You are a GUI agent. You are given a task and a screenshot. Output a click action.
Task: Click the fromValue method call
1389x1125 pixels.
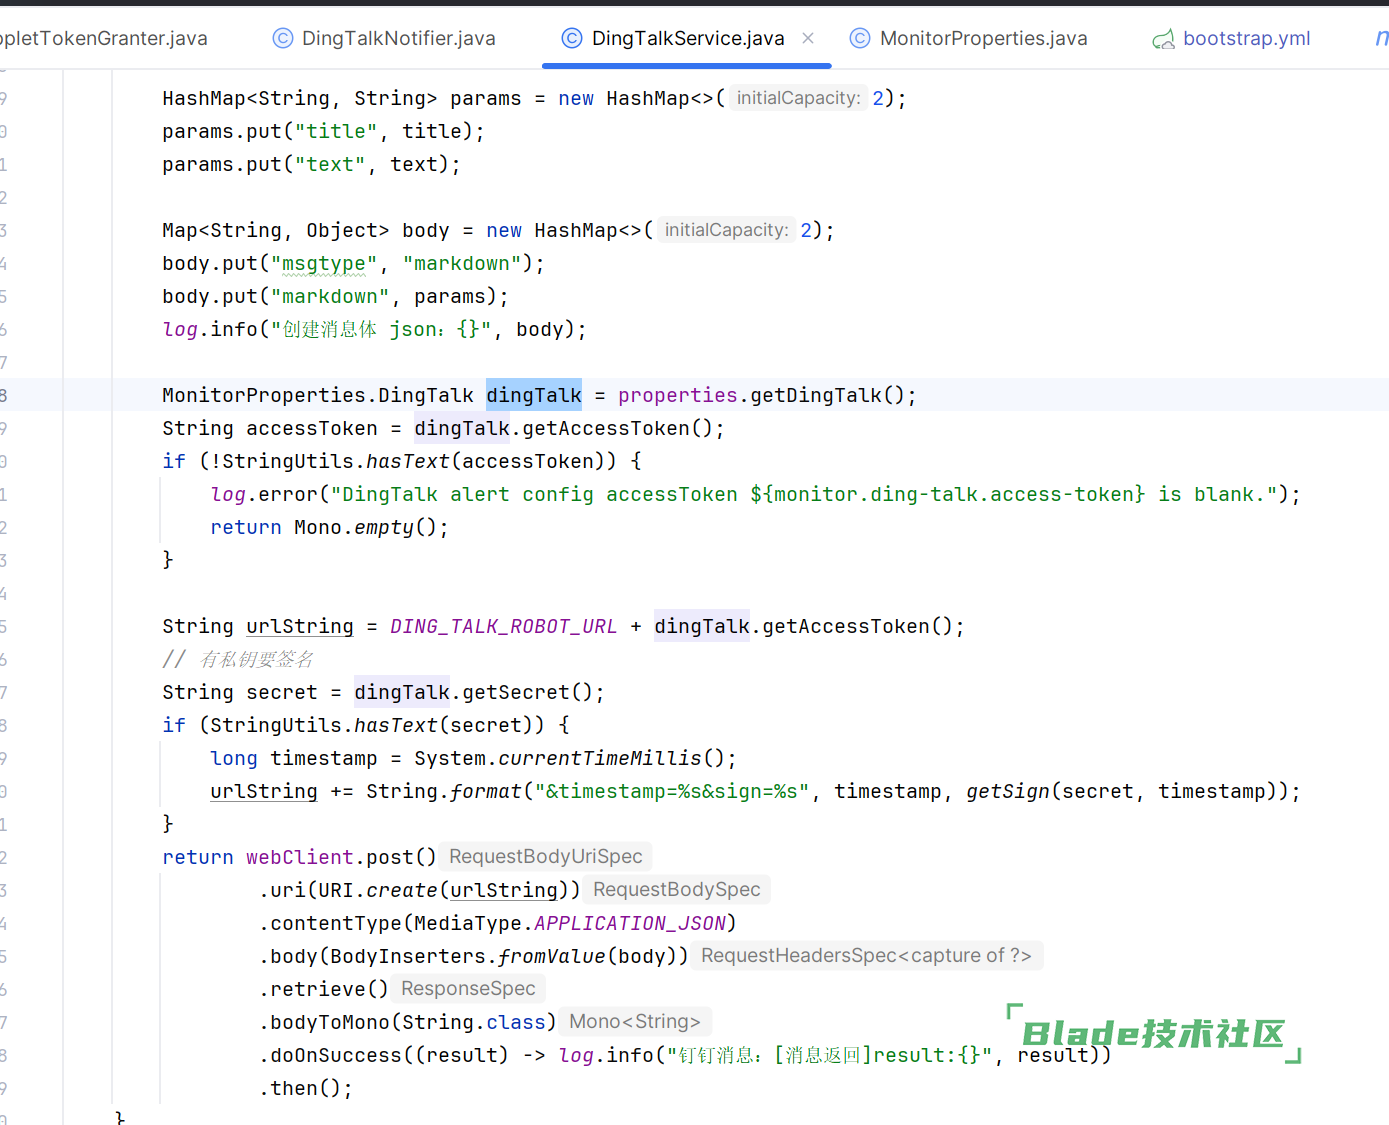(x=552, y=956)
